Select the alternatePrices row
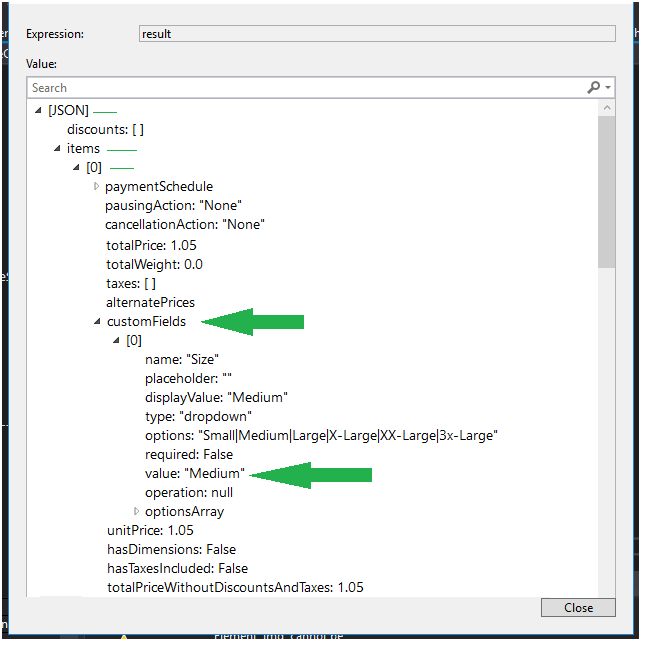Image resolution: width=646 pixels, height=646 pixels. point(150,302)
